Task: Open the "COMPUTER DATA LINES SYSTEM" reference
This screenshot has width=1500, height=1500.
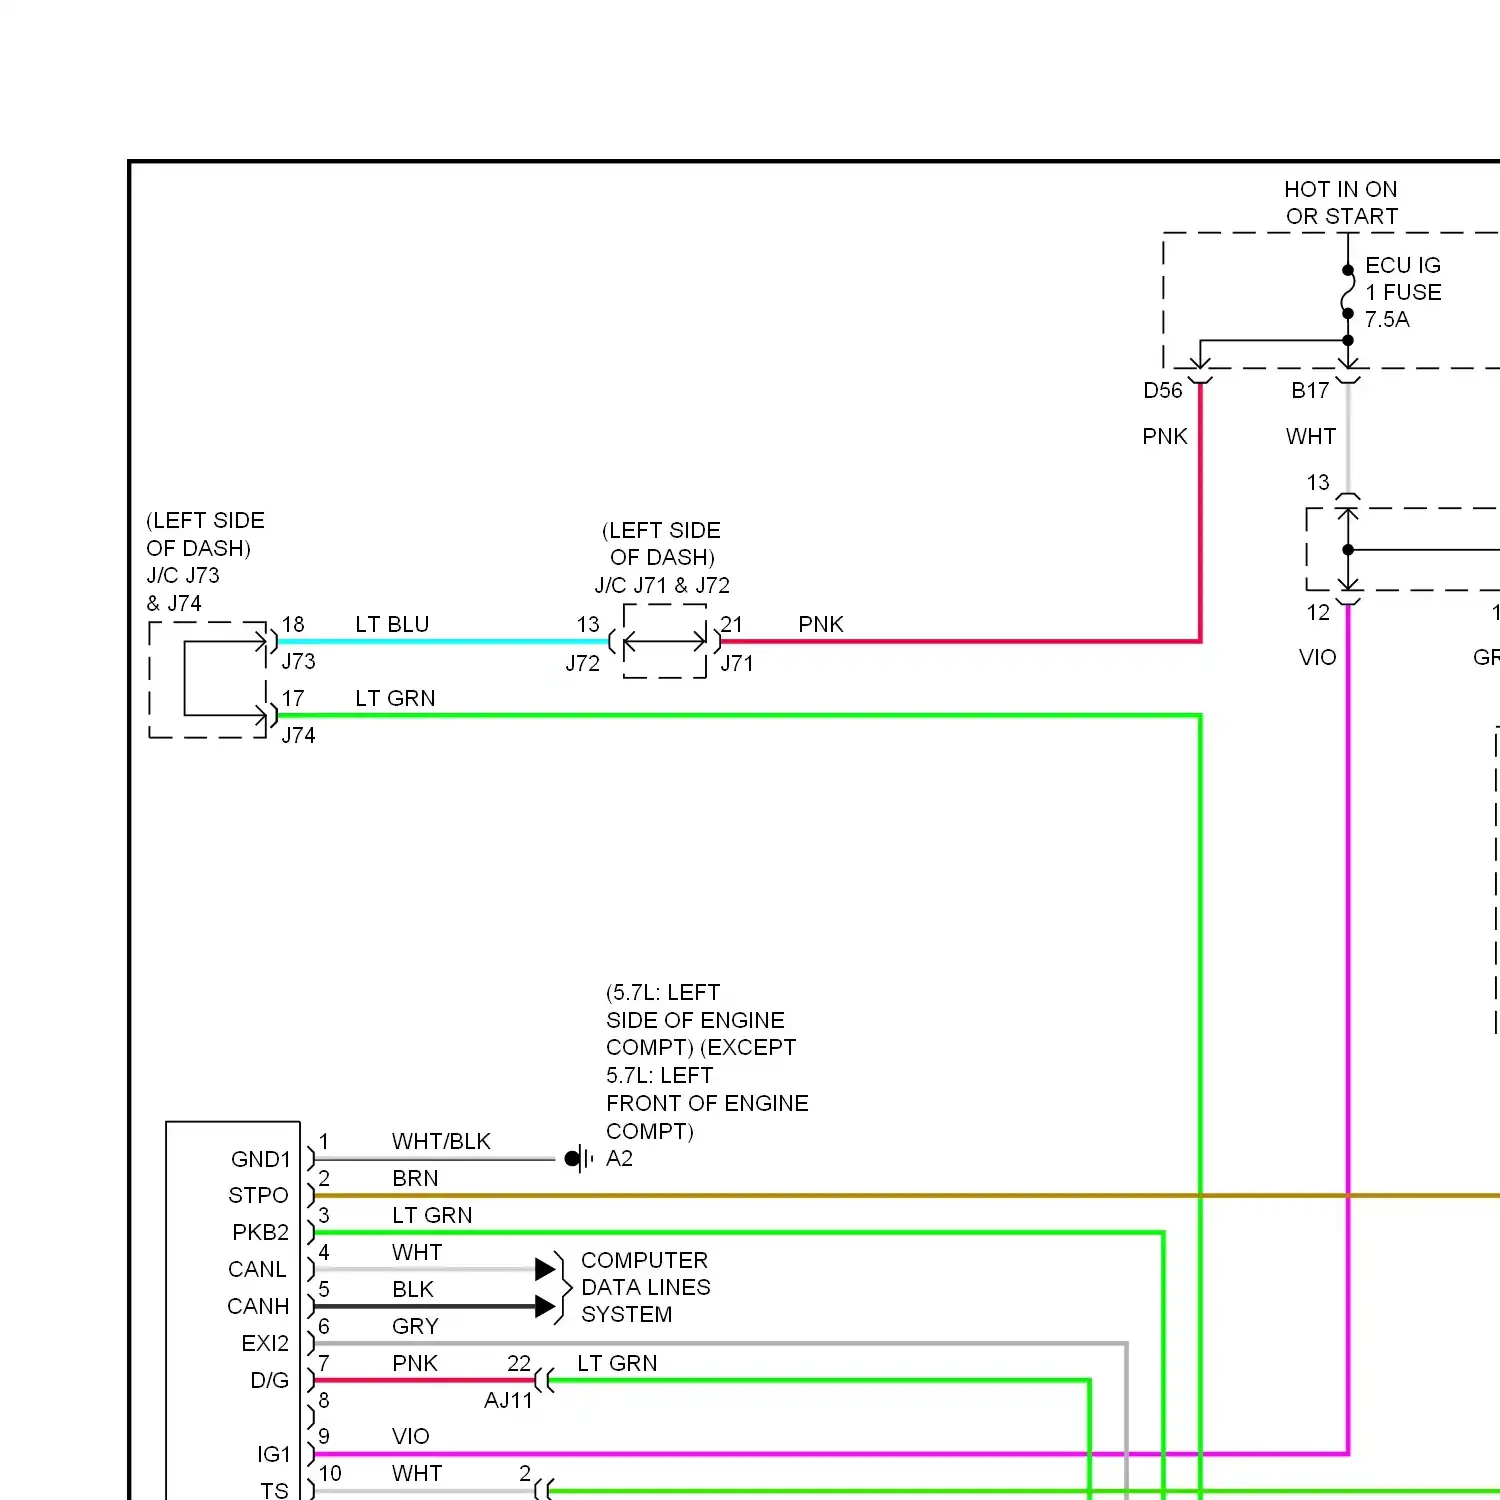Action: point(645,1287)
